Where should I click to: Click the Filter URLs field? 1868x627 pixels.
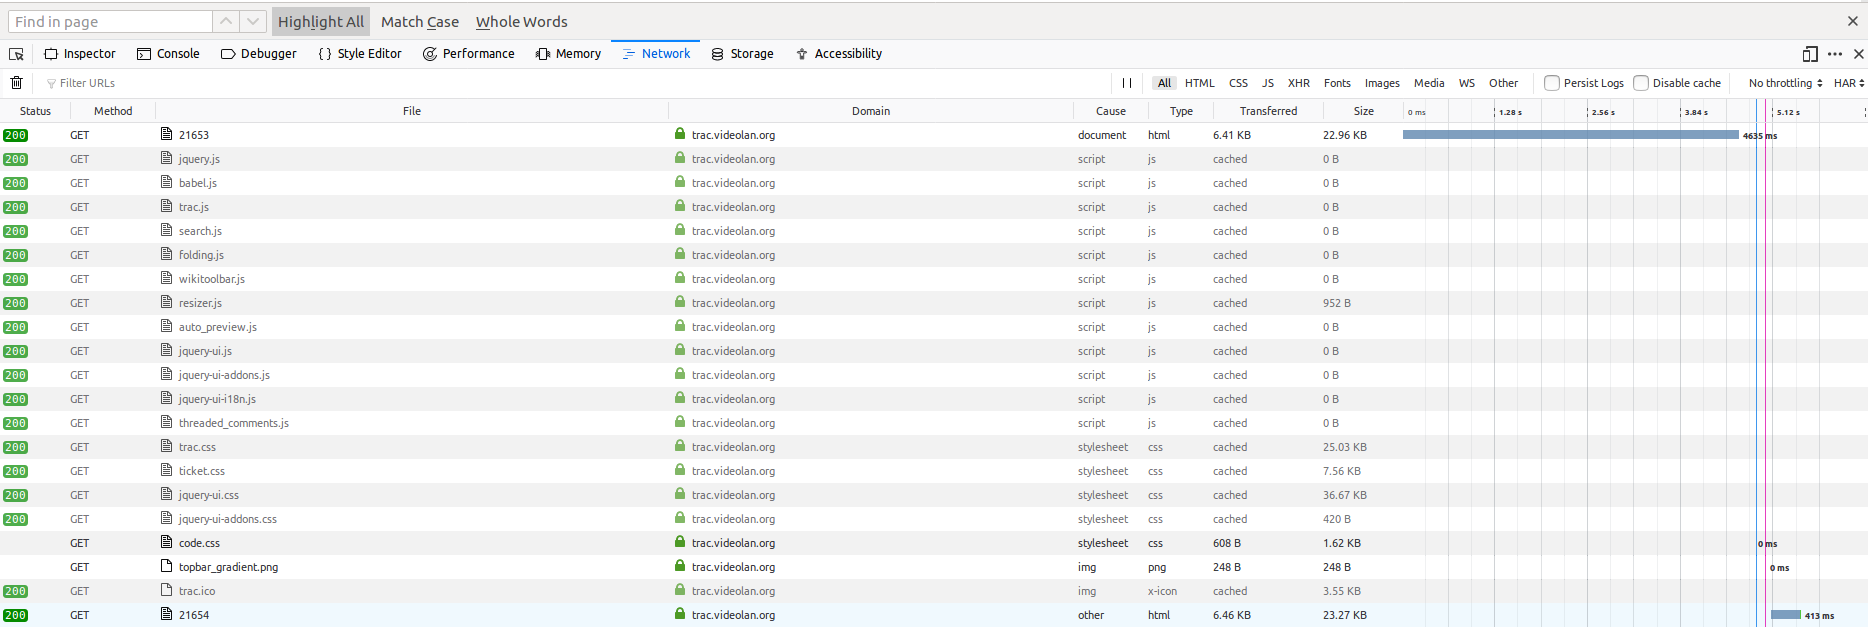(575, 83)
